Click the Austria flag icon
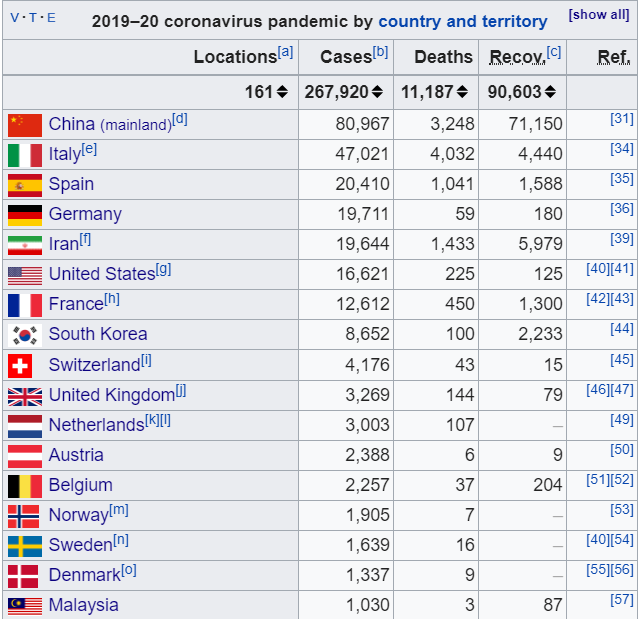The image size is (639, 619). pos(25,456)
